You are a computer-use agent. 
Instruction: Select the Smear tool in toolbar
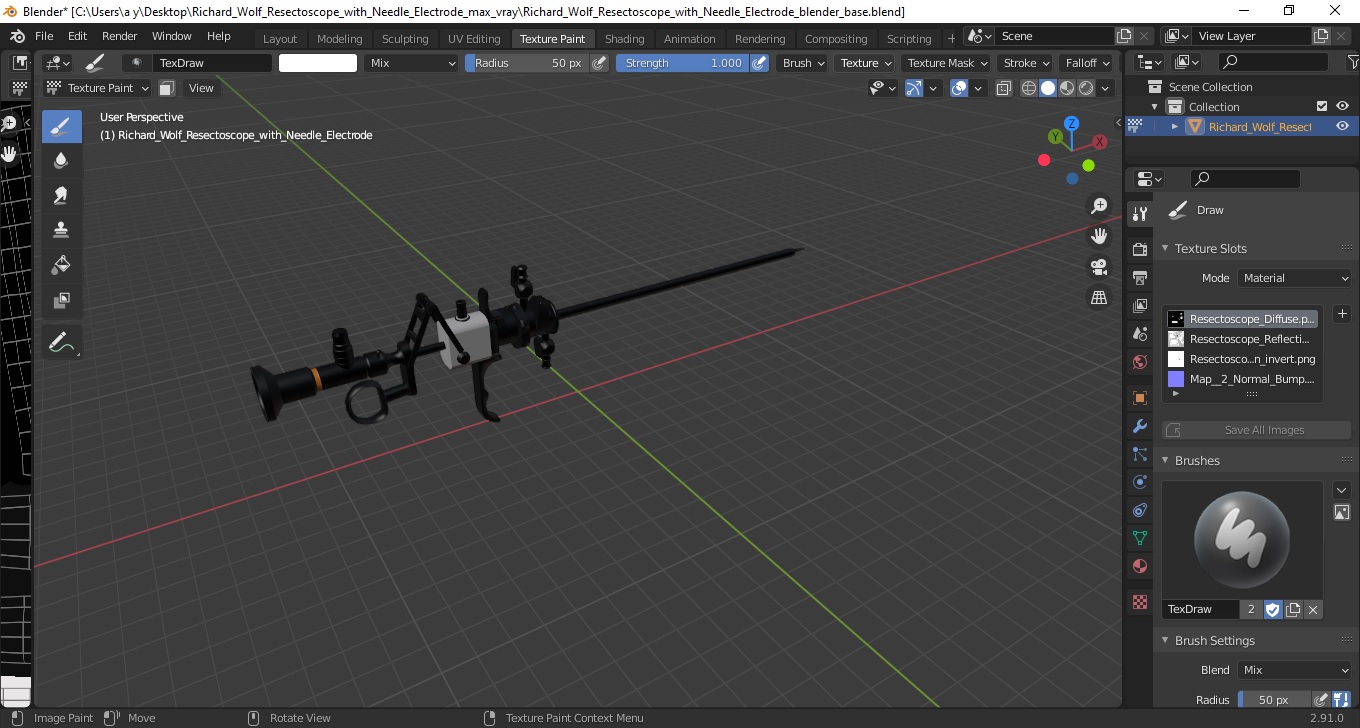(x=61, y=196)
